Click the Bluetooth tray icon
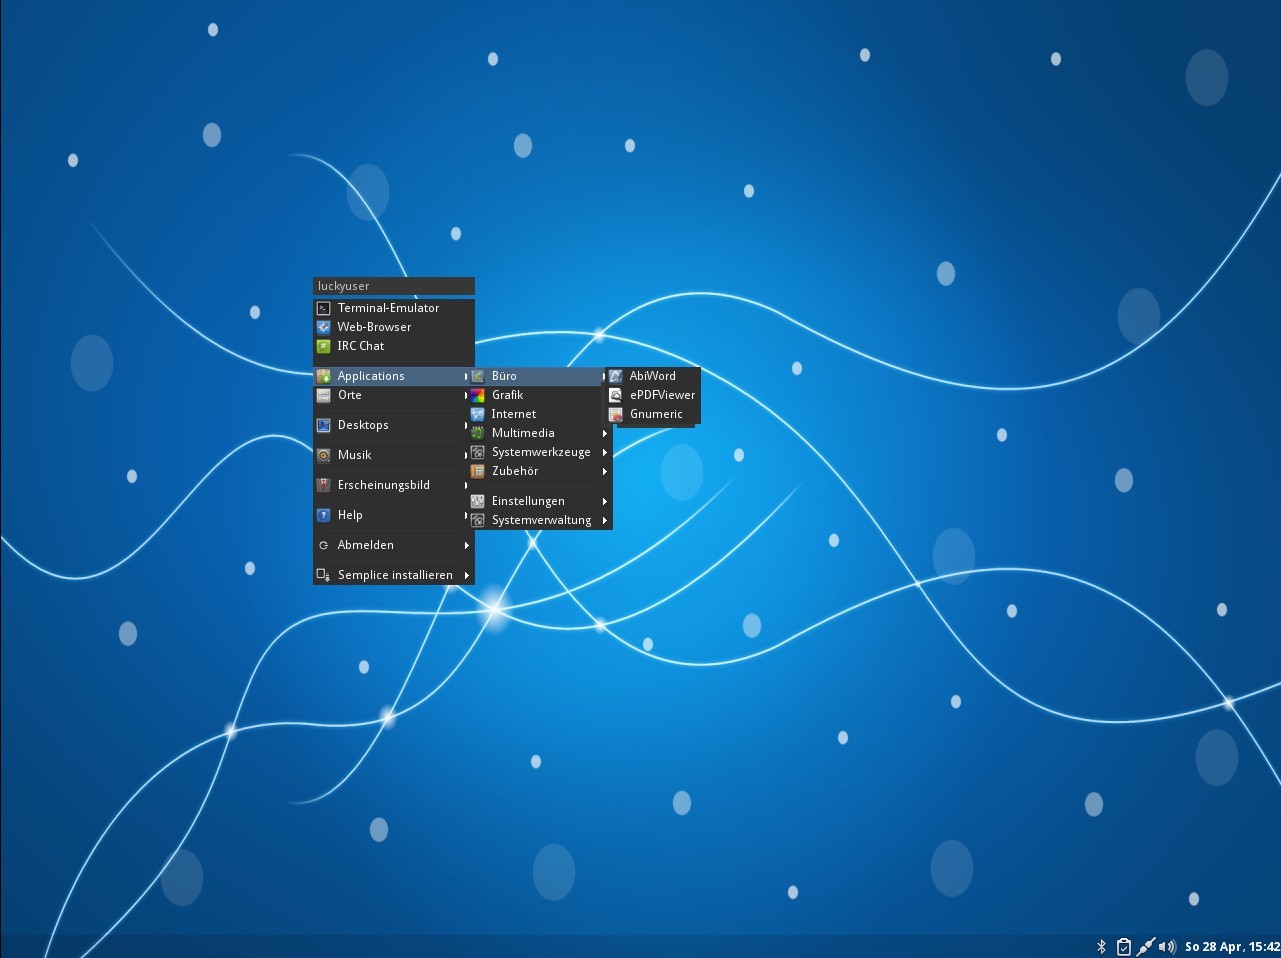 [1101, 946]
